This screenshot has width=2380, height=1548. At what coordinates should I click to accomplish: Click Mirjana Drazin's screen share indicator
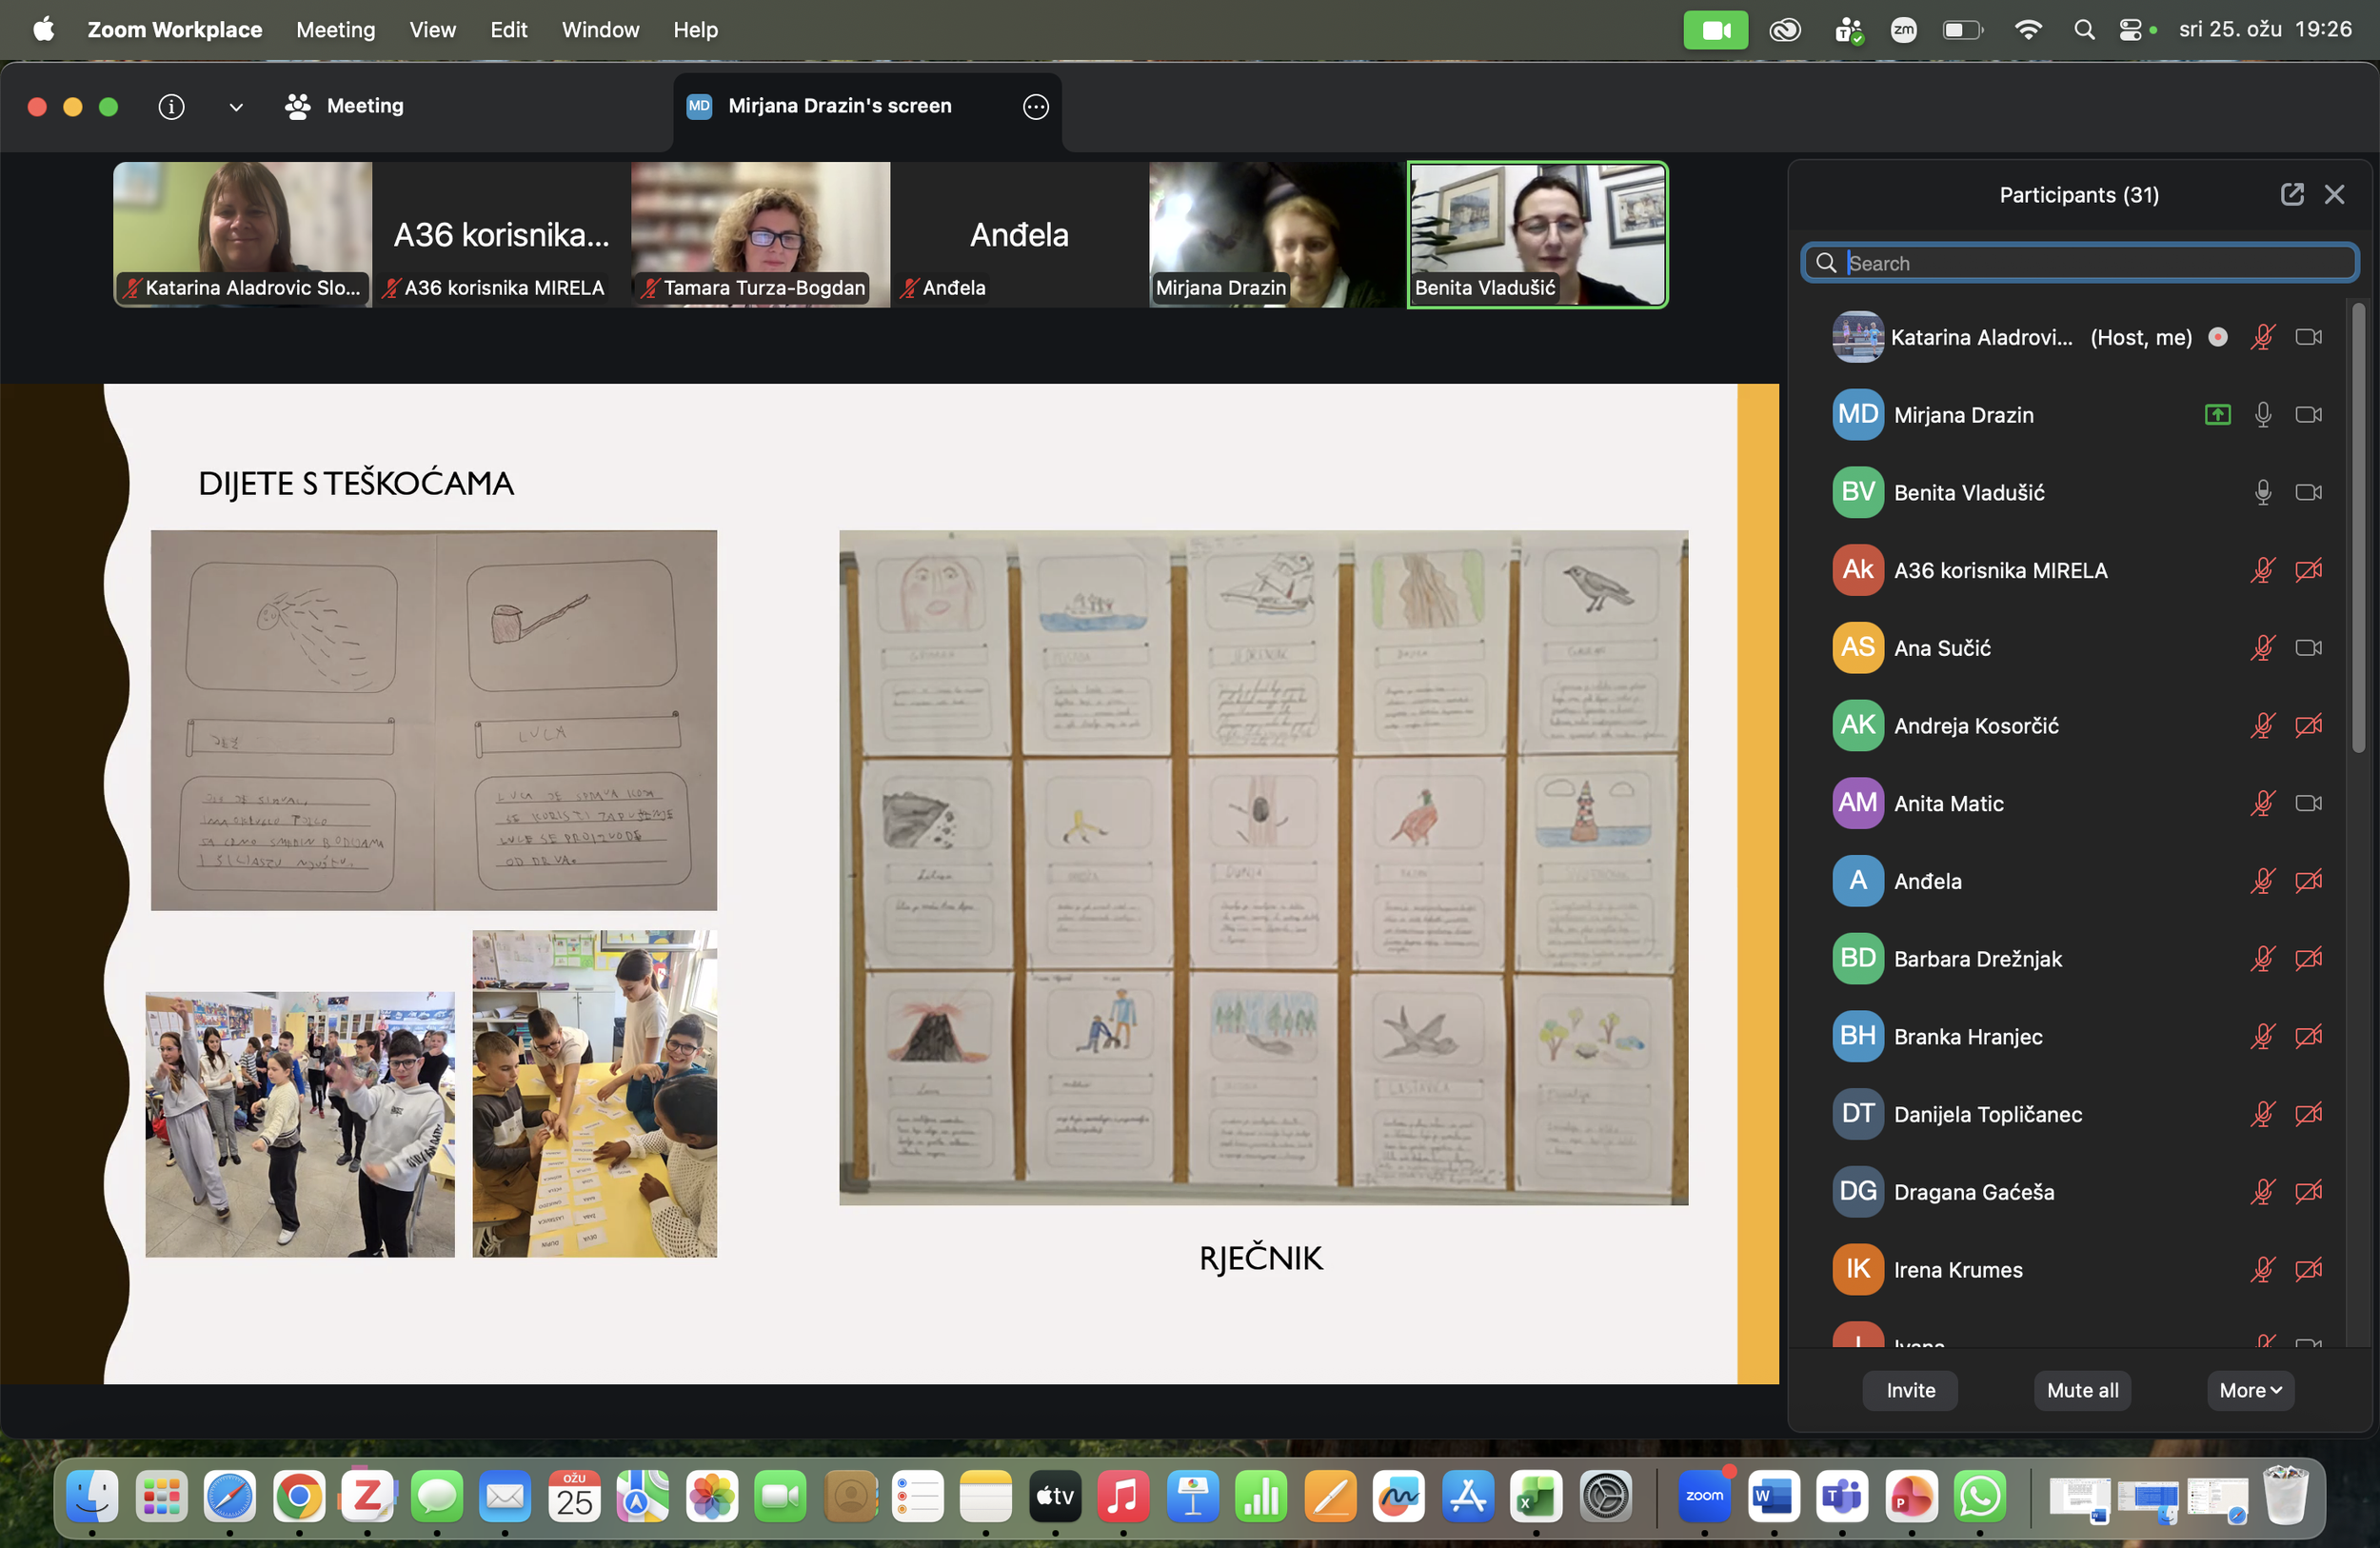point(2218,414)
